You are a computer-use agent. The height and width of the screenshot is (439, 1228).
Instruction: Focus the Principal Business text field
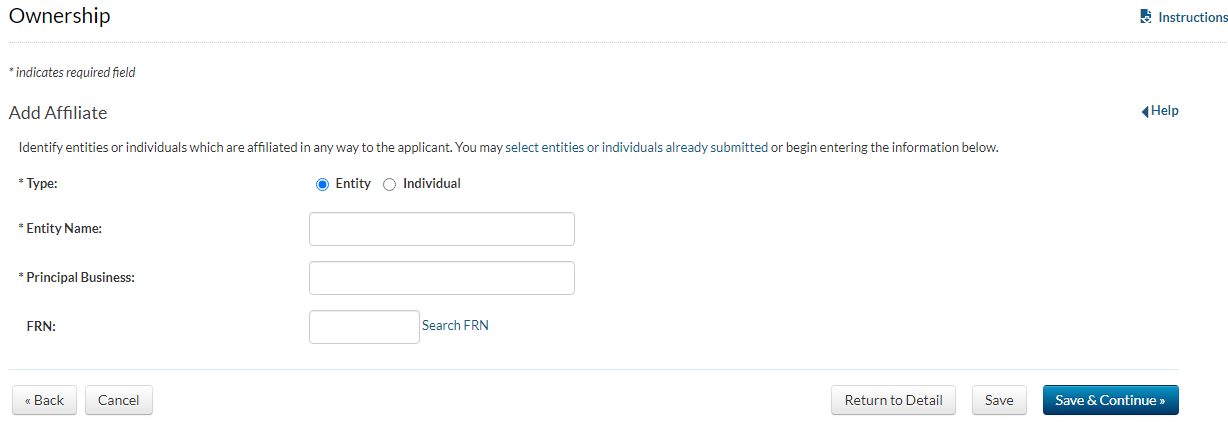pyautogui.click(x=441, y=278)
